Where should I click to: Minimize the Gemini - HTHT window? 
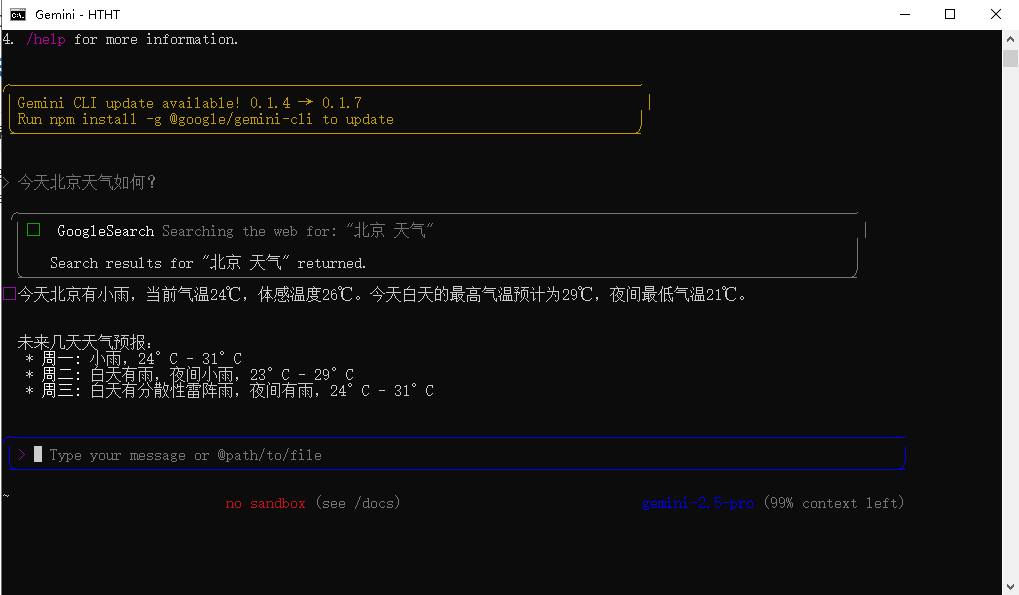pyautogui.click(x=905, y=14)
